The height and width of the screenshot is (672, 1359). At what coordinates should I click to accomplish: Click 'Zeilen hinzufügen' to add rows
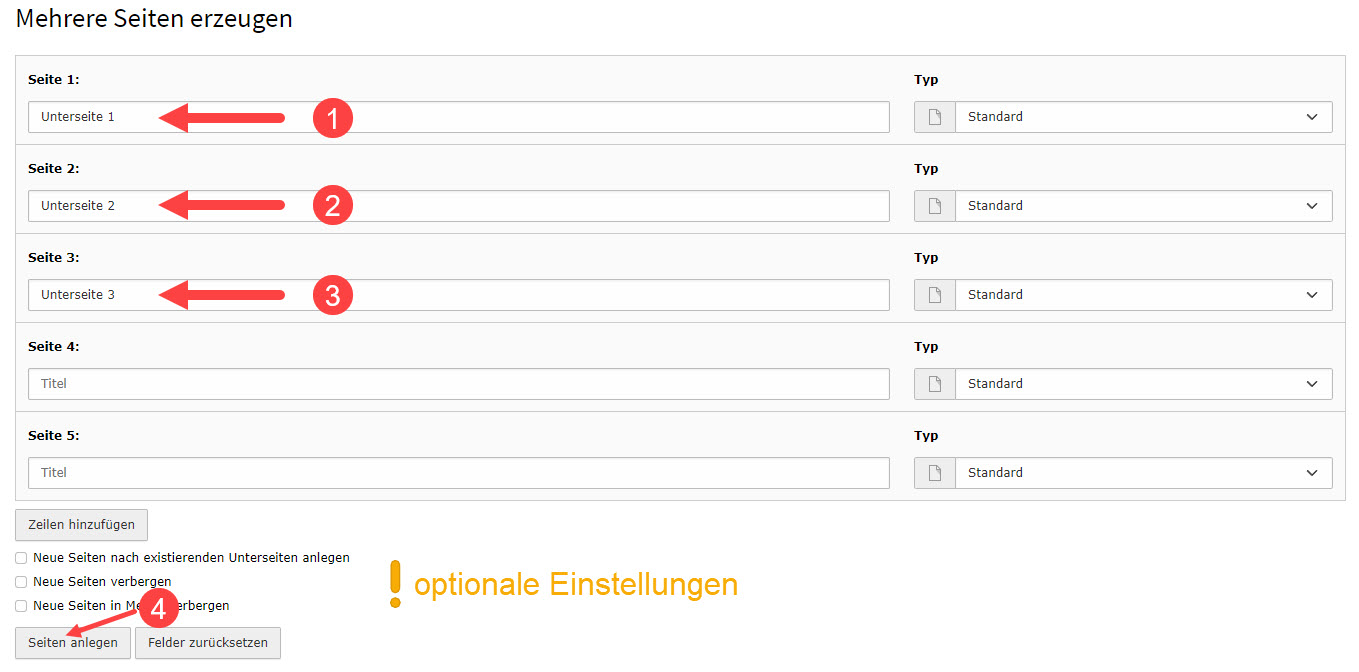click(x=81, y=525)
